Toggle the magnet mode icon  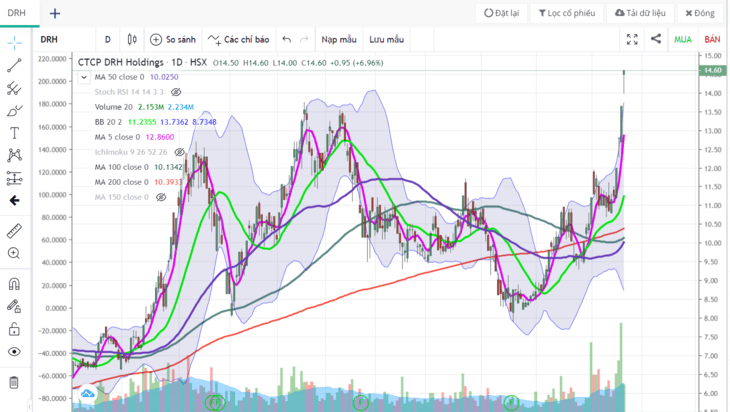tap(14, 284)
